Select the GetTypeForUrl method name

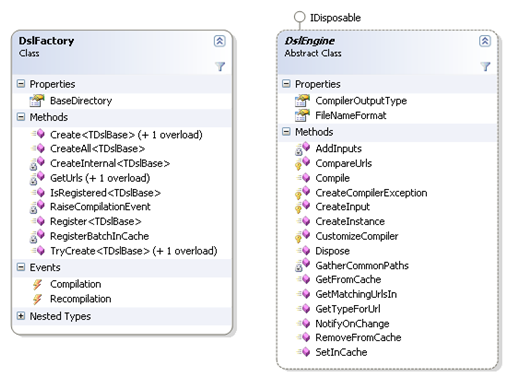point(348,309)
